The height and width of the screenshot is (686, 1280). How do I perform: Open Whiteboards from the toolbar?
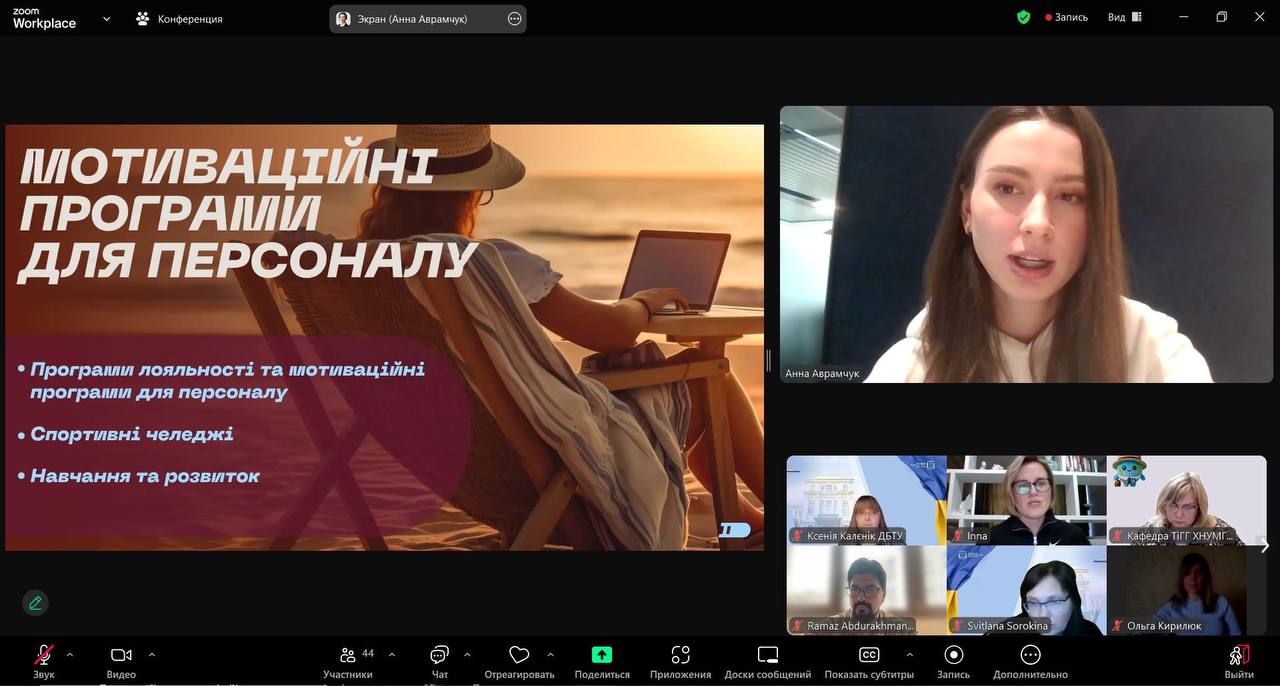coord(767,656)
